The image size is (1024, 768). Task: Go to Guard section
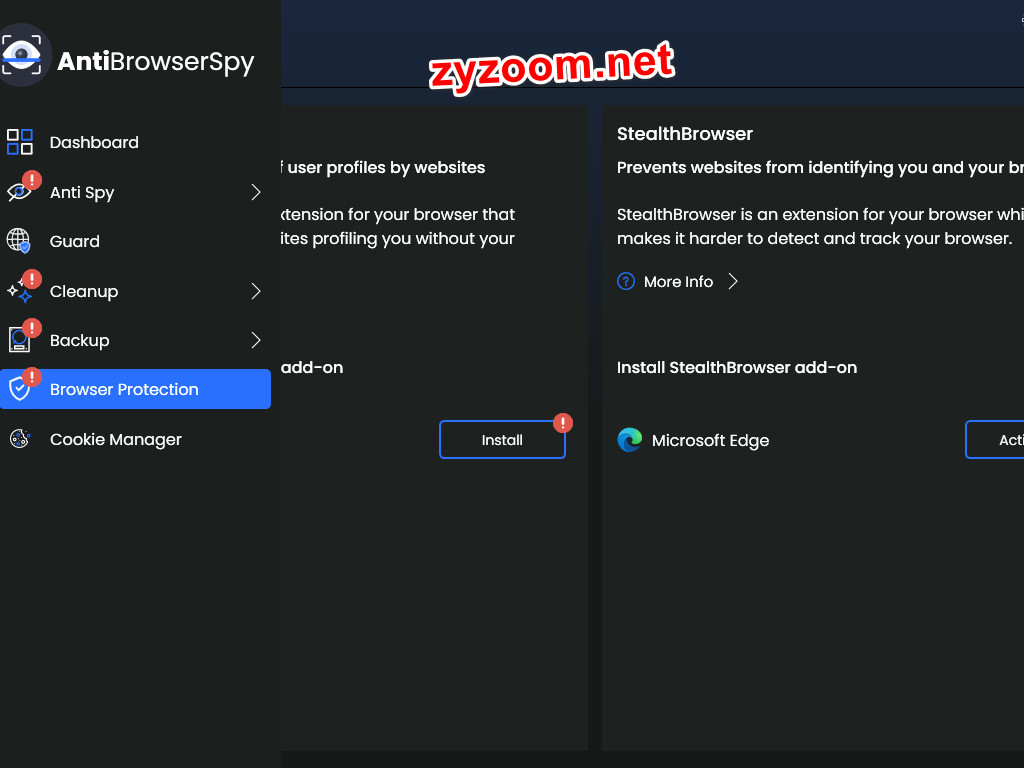[135, 241]
